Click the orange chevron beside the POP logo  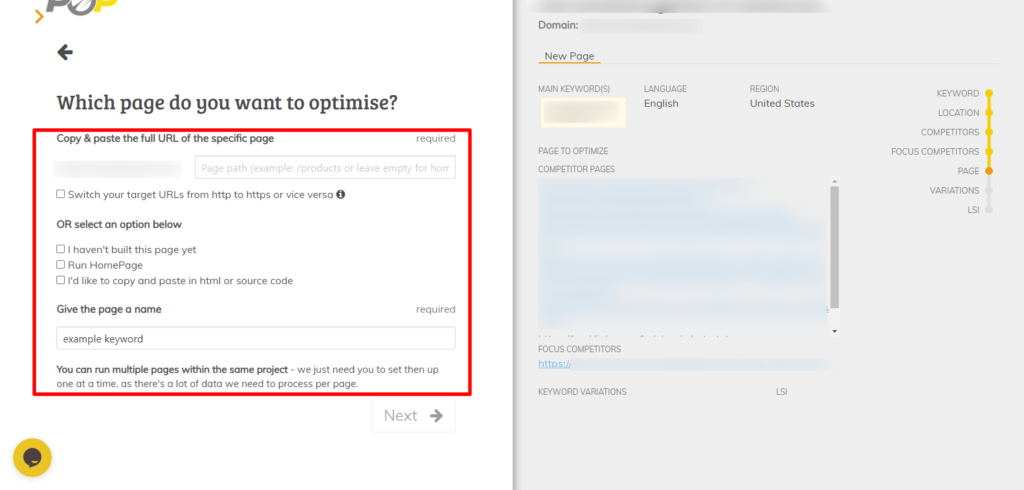point(39,16)
